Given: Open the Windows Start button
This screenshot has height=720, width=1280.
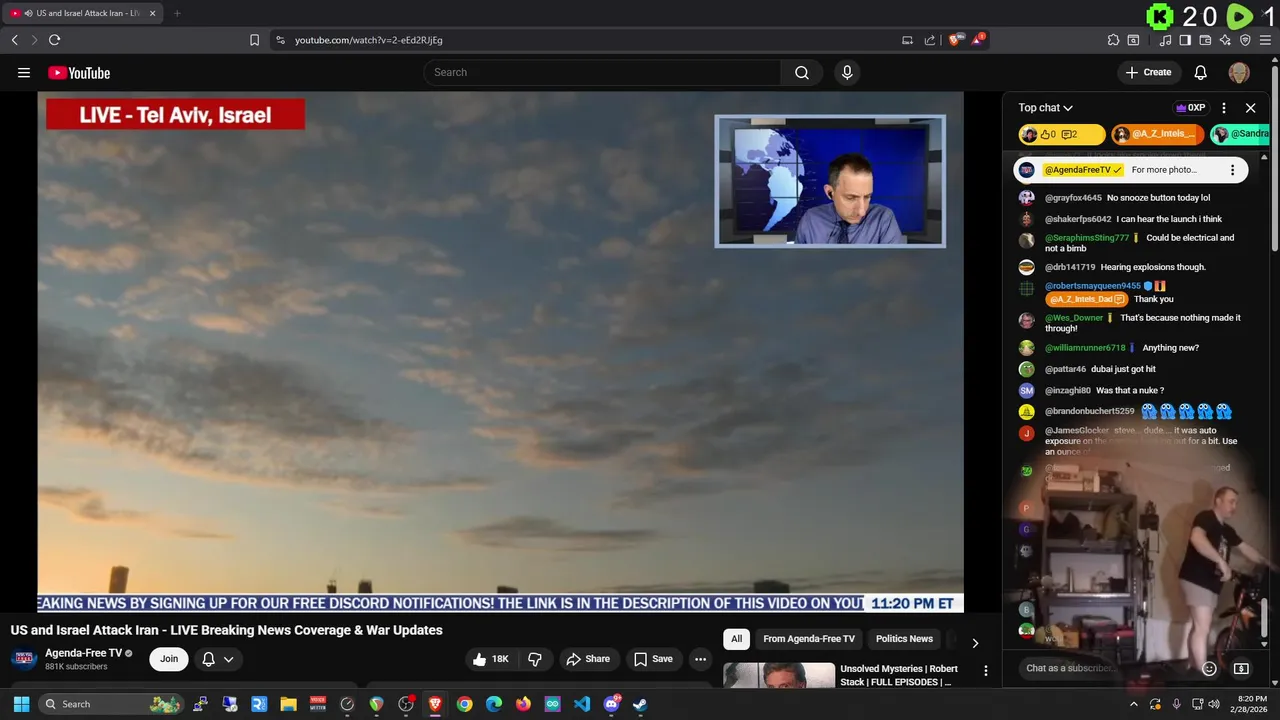Looking at the screenshot, I should click(x=21, y=704).
